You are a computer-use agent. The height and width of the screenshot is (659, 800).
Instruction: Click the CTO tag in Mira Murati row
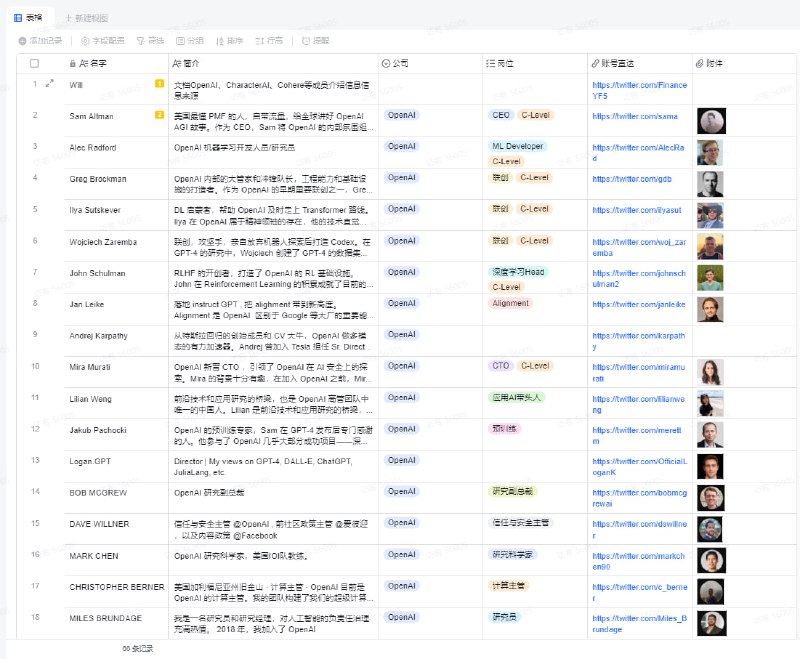[x=499, y=366]
